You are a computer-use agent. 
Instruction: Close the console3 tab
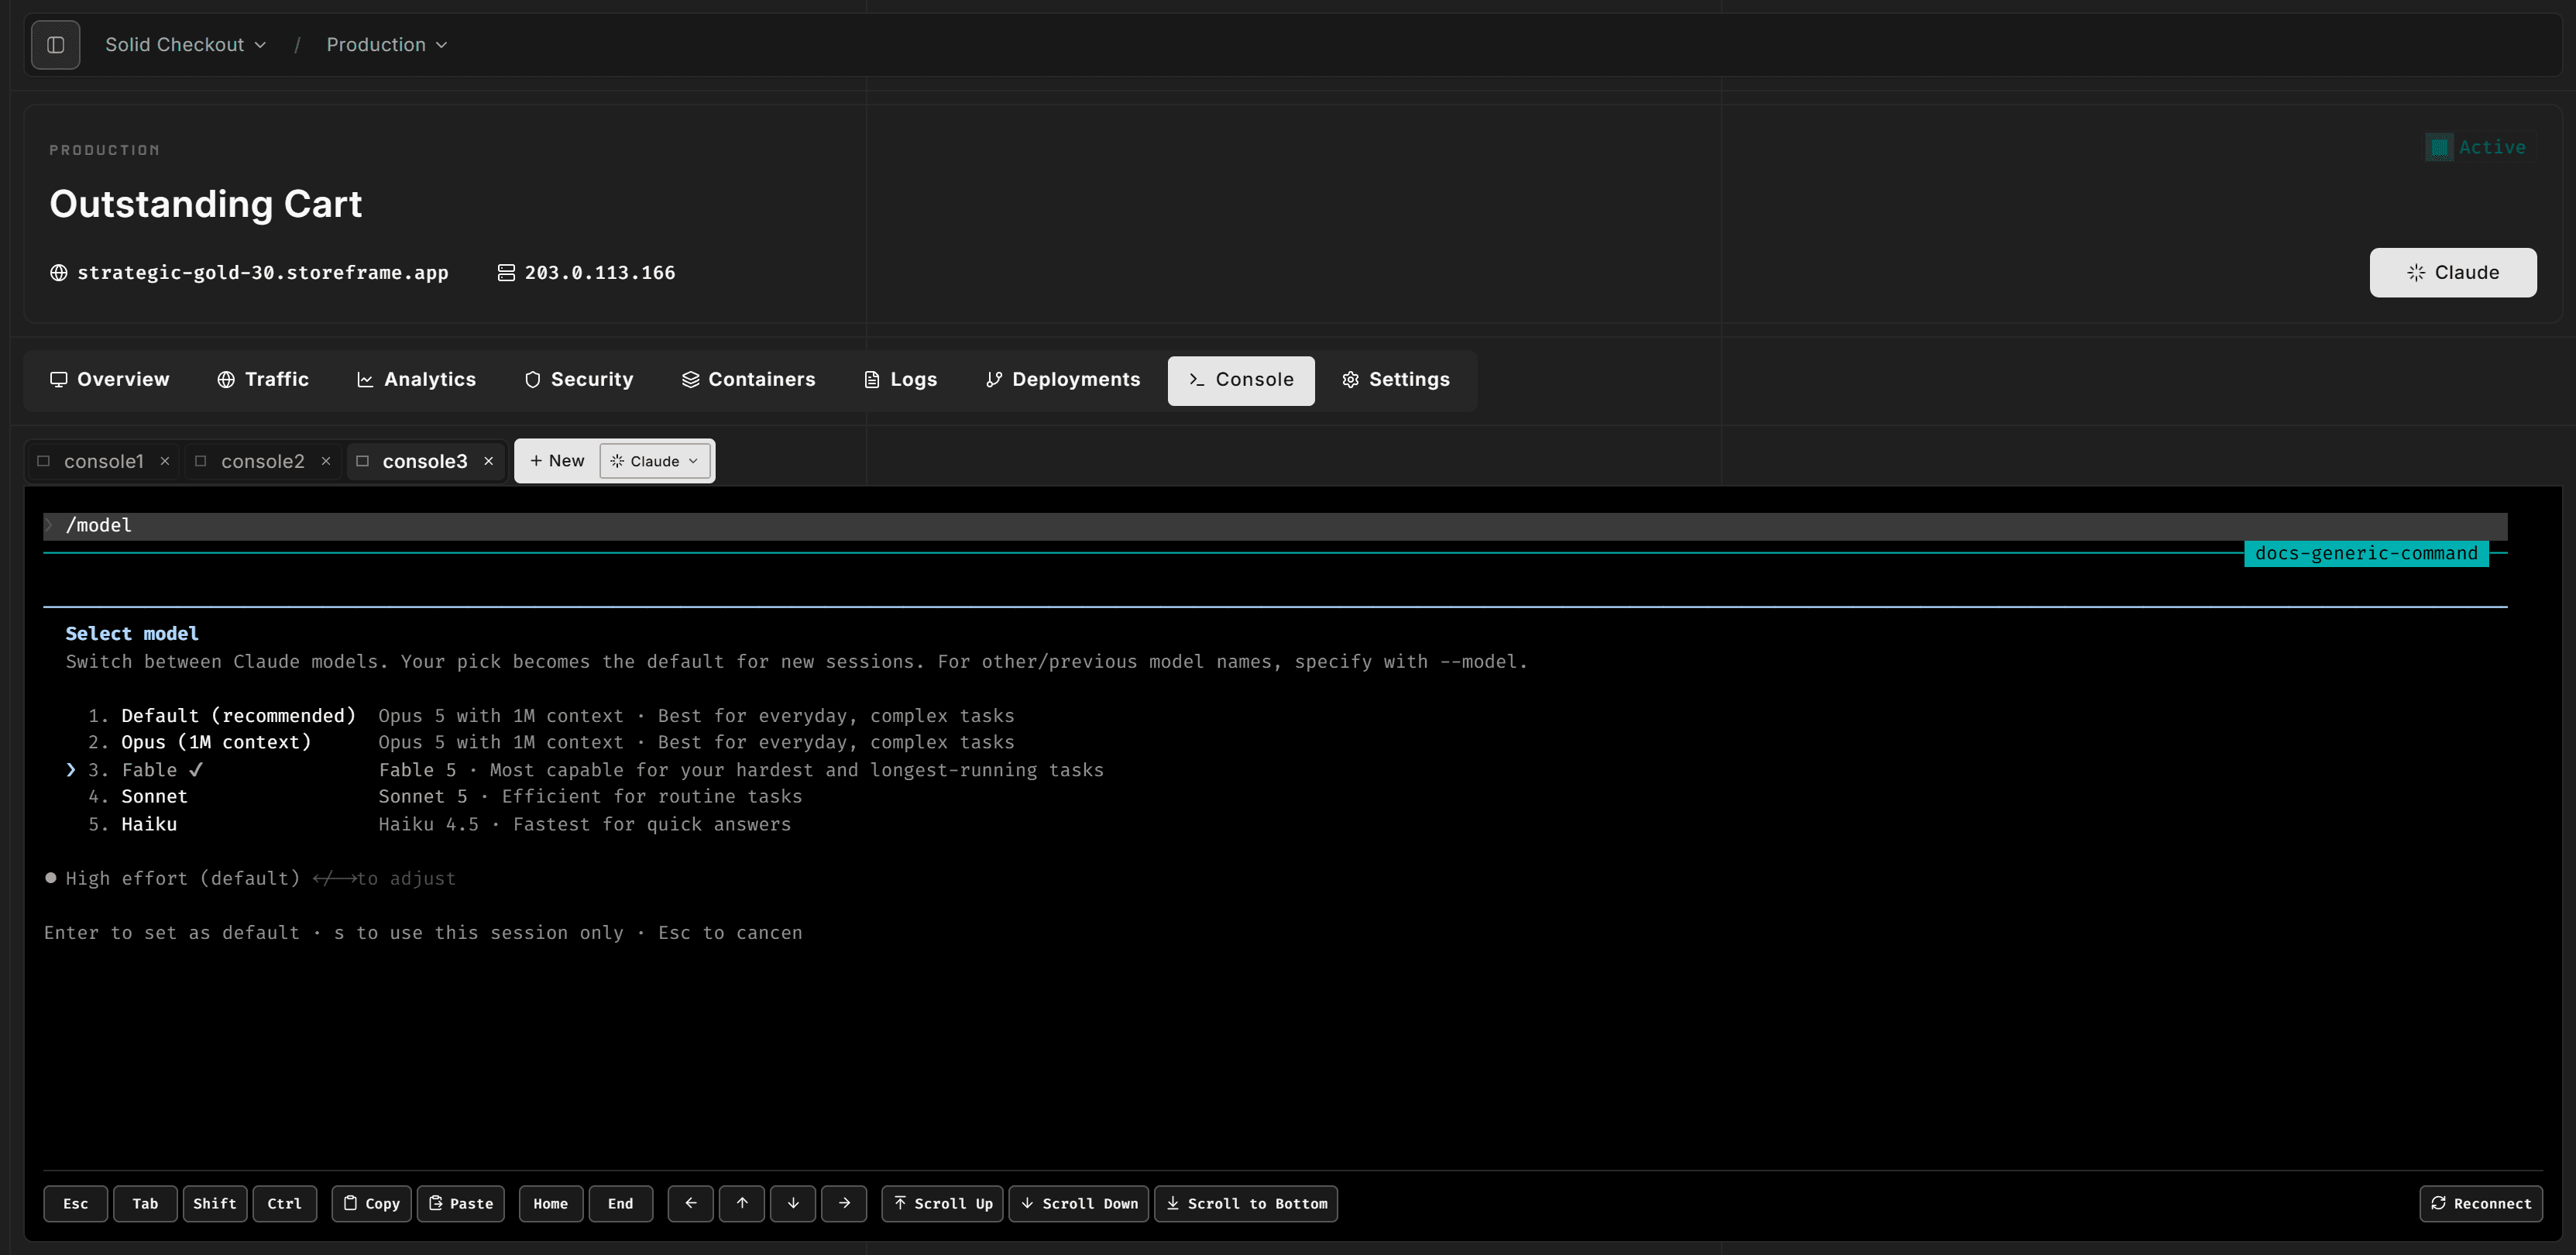[x=489, y=462]
